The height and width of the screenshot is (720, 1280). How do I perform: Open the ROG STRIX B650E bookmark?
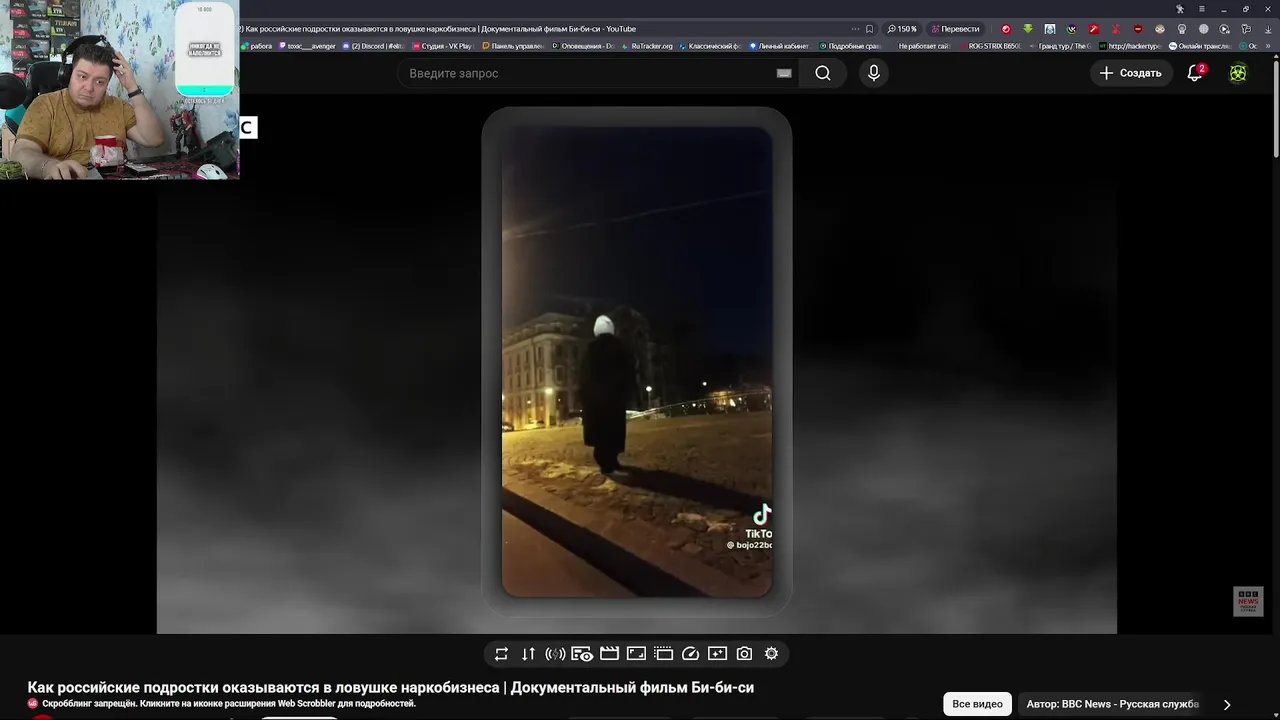tap(990, 46)
